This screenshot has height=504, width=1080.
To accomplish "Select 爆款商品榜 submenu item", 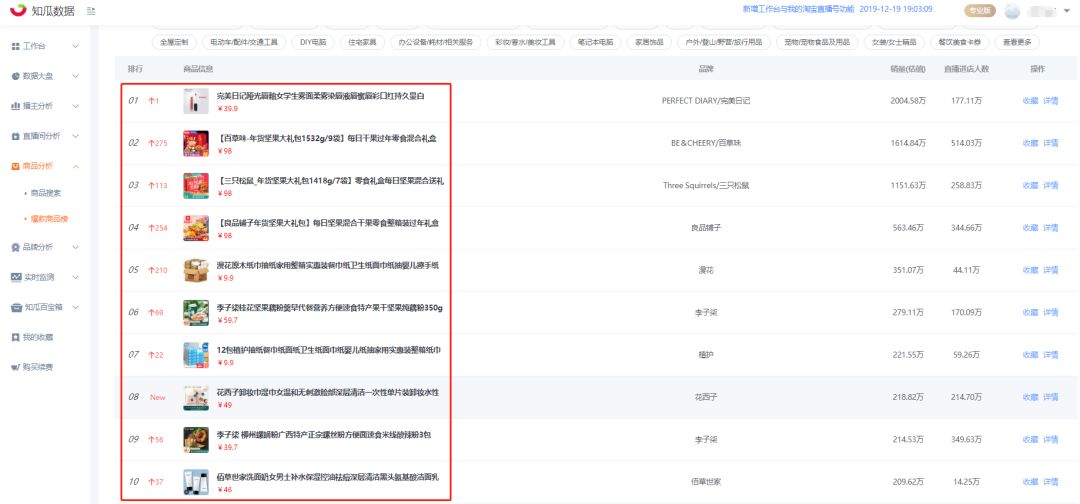I will 50,219.
